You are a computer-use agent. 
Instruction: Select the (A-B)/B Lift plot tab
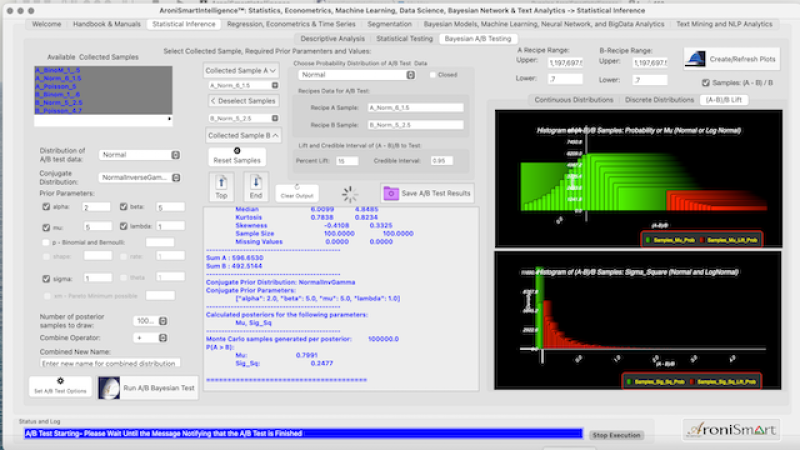pyautogui.click(x=723, y=100)
